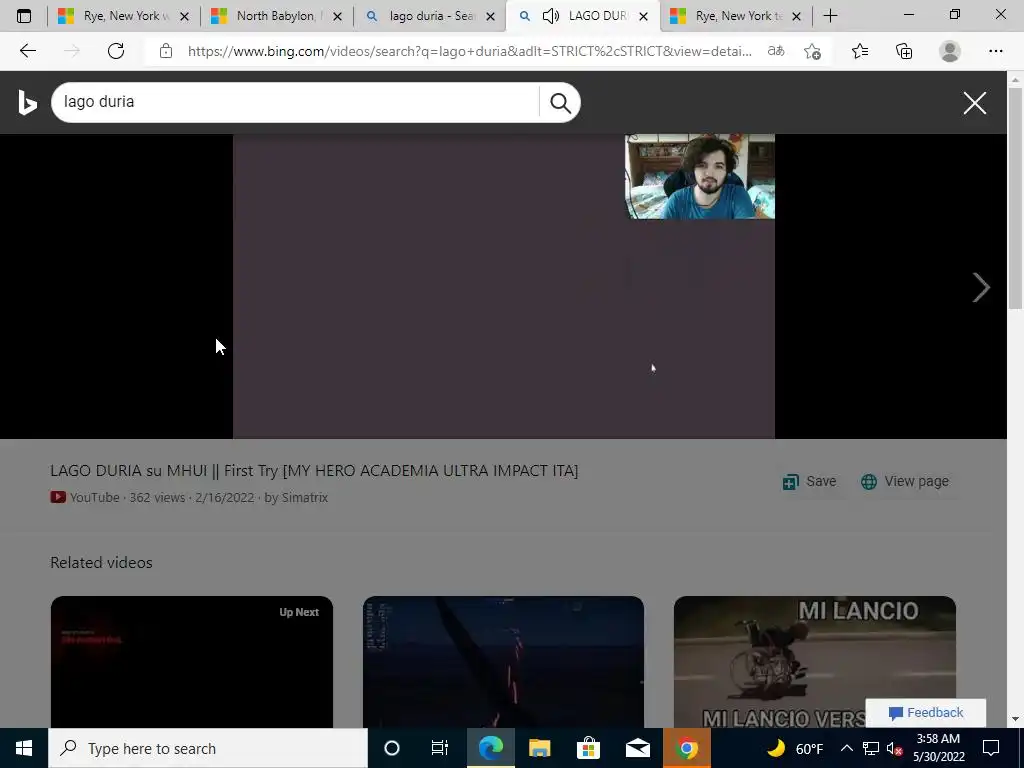
Task: Click the browser address bar URL
Action: (469, 51)
